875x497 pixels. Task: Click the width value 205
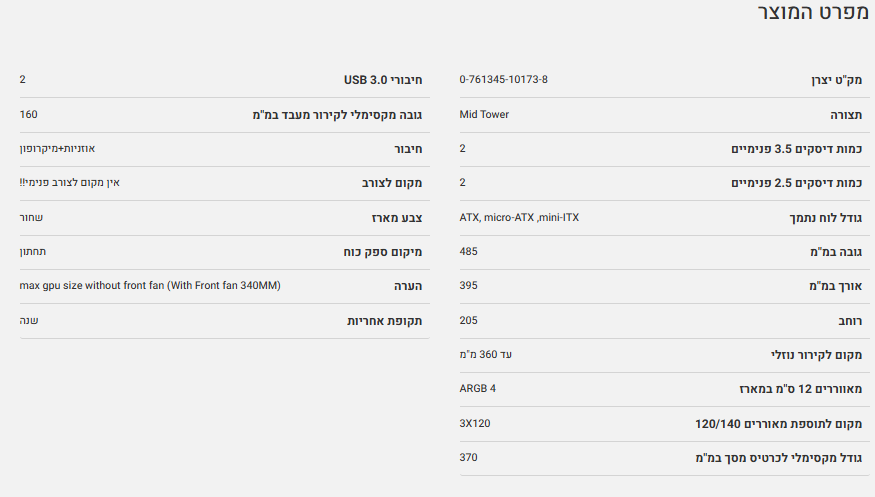[468, 320]
